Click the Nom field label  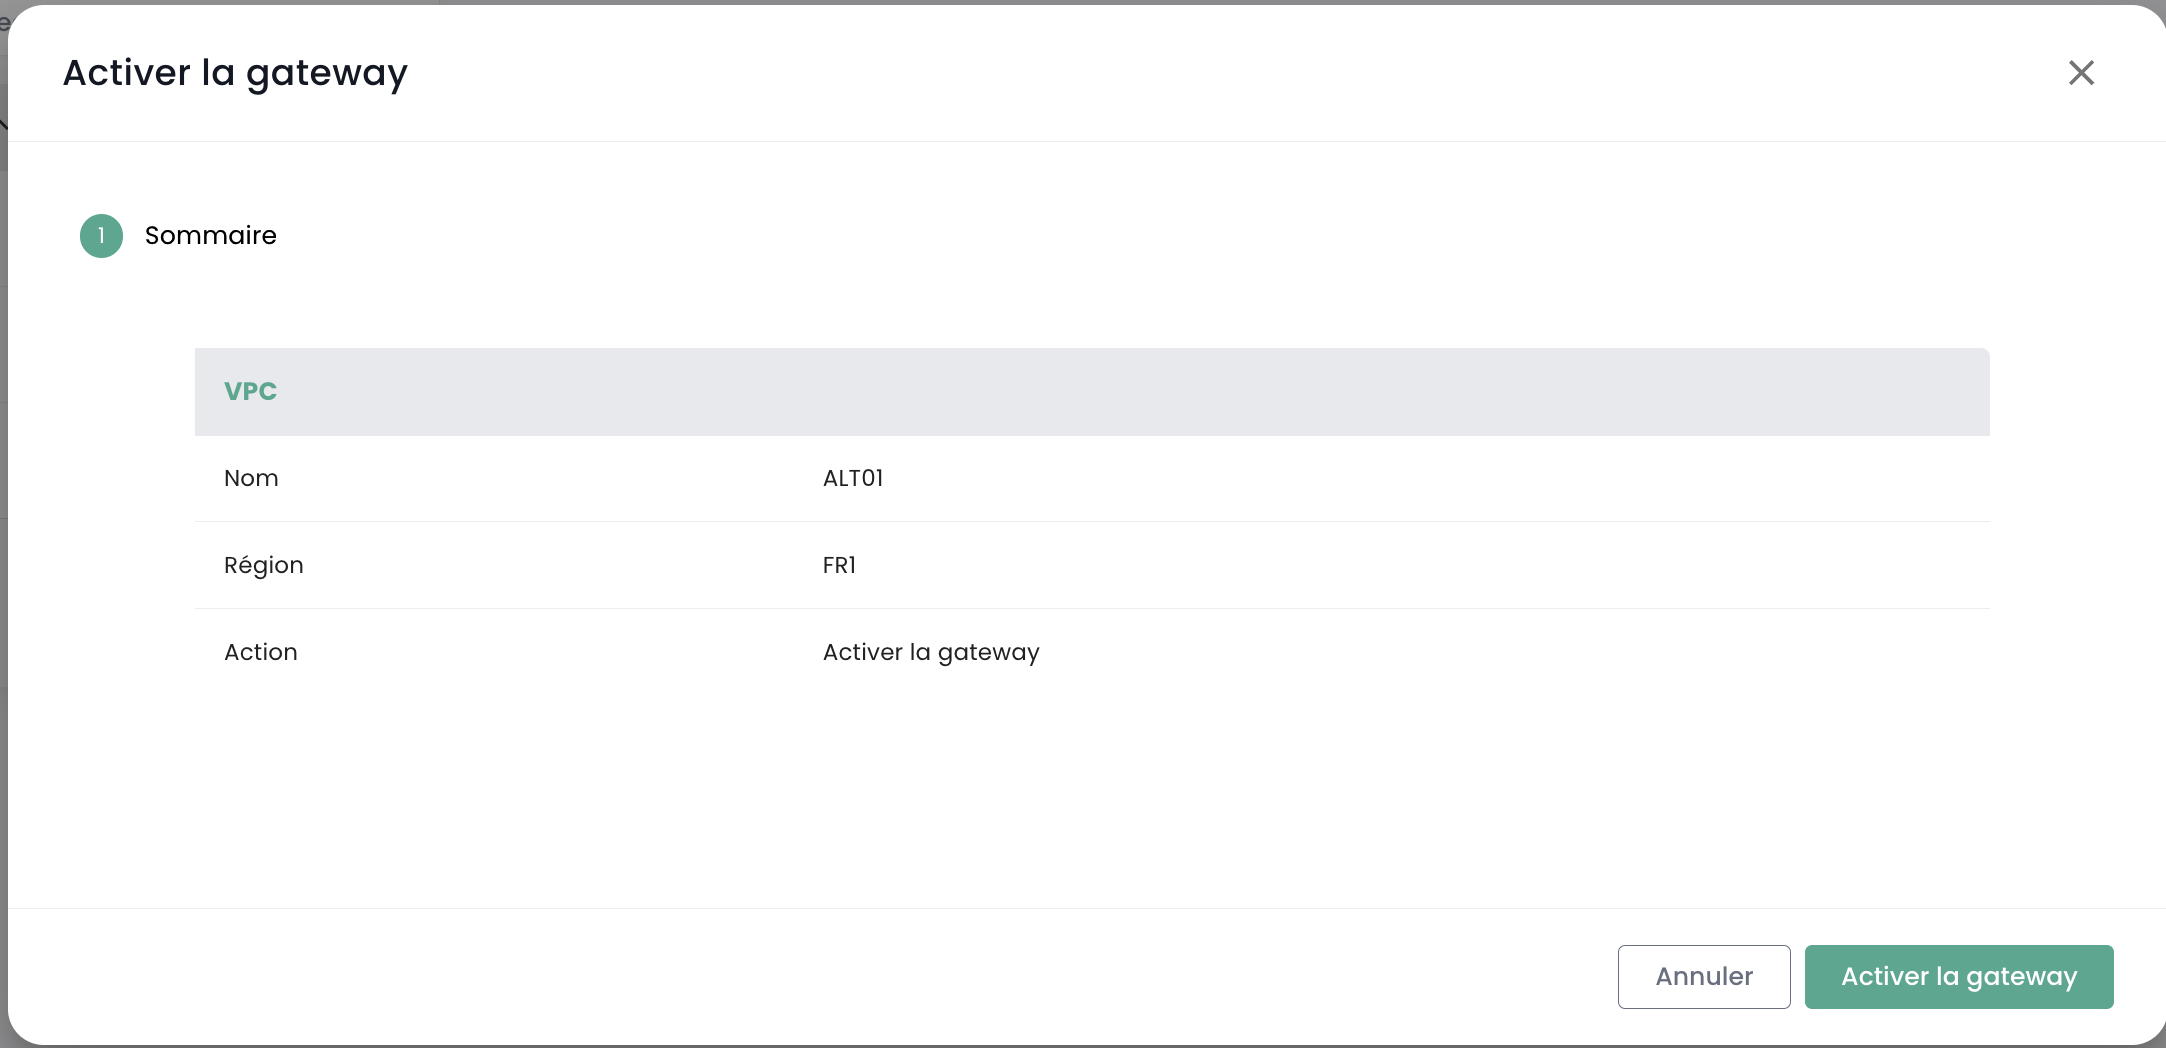point(251,479)
